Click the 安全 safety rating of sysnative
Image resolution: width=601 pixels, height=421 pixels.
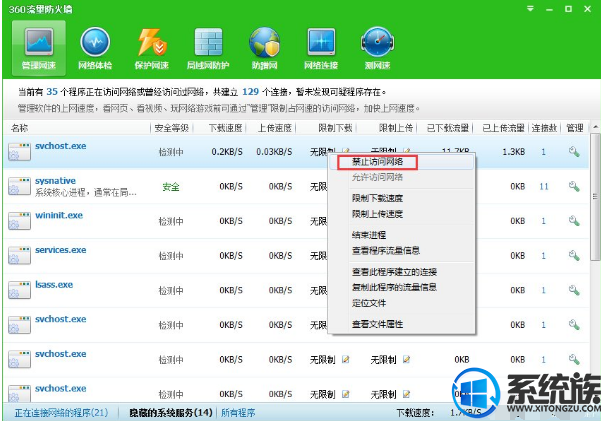pos(171,187)
